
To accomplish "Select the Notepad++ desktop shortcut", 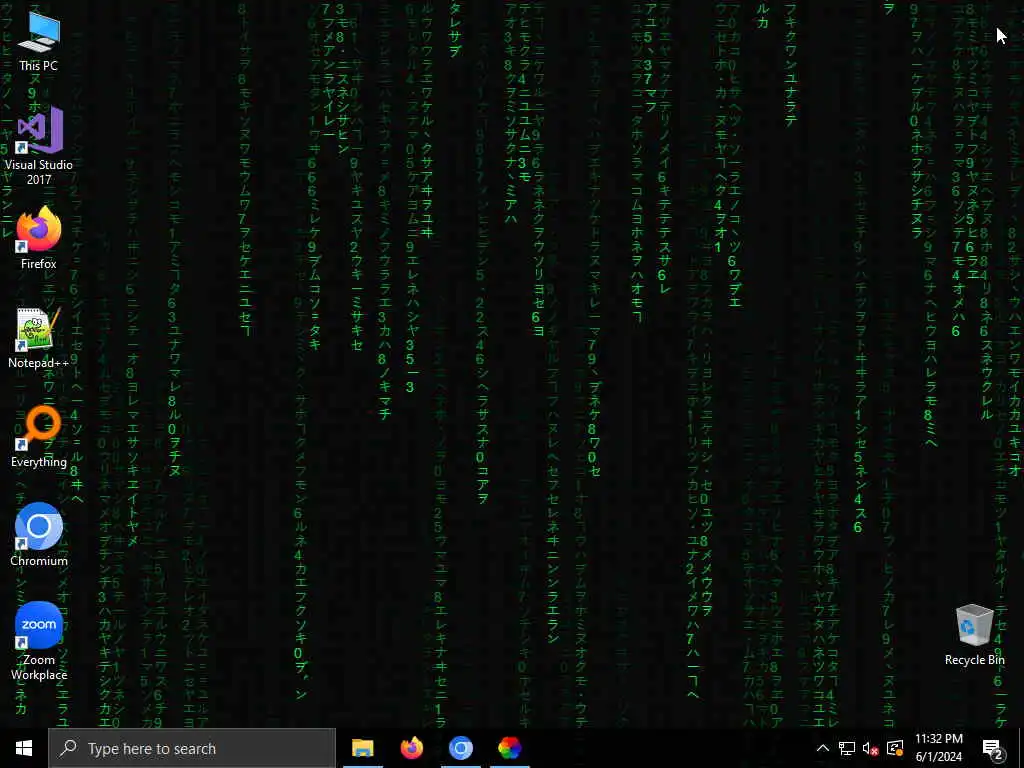I will pyautogui.click(x=39, y=338).
